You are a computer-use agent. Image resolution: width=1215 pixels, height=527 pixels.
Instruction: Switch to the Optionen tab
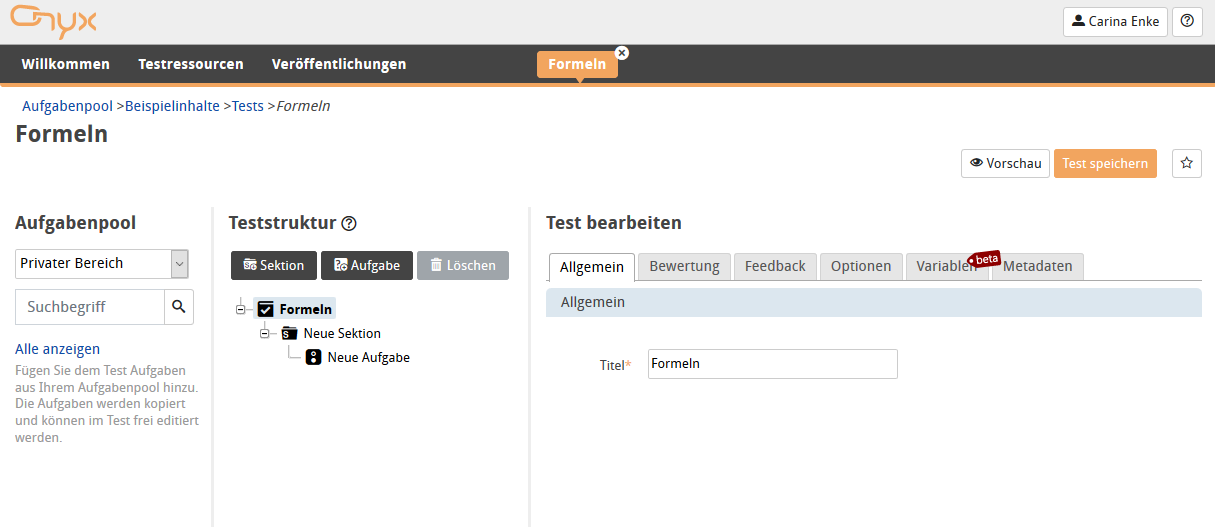coord(861,266)
